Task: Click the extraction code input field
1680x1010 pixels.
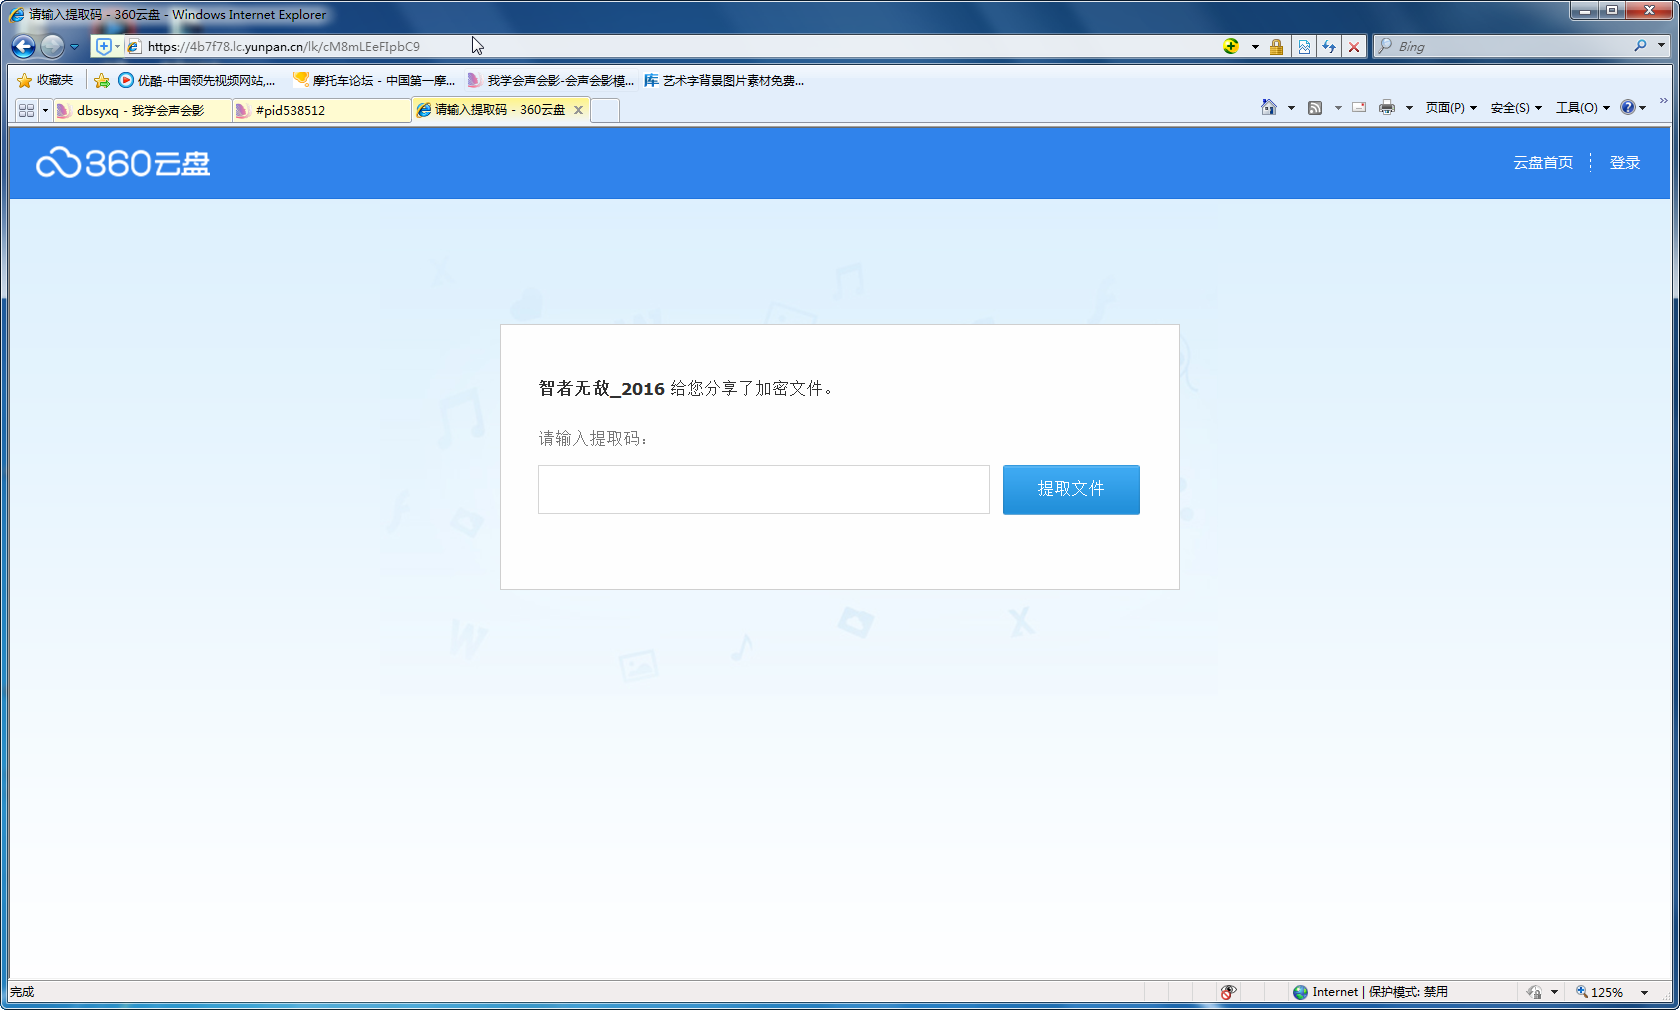Action: (763, 489)
